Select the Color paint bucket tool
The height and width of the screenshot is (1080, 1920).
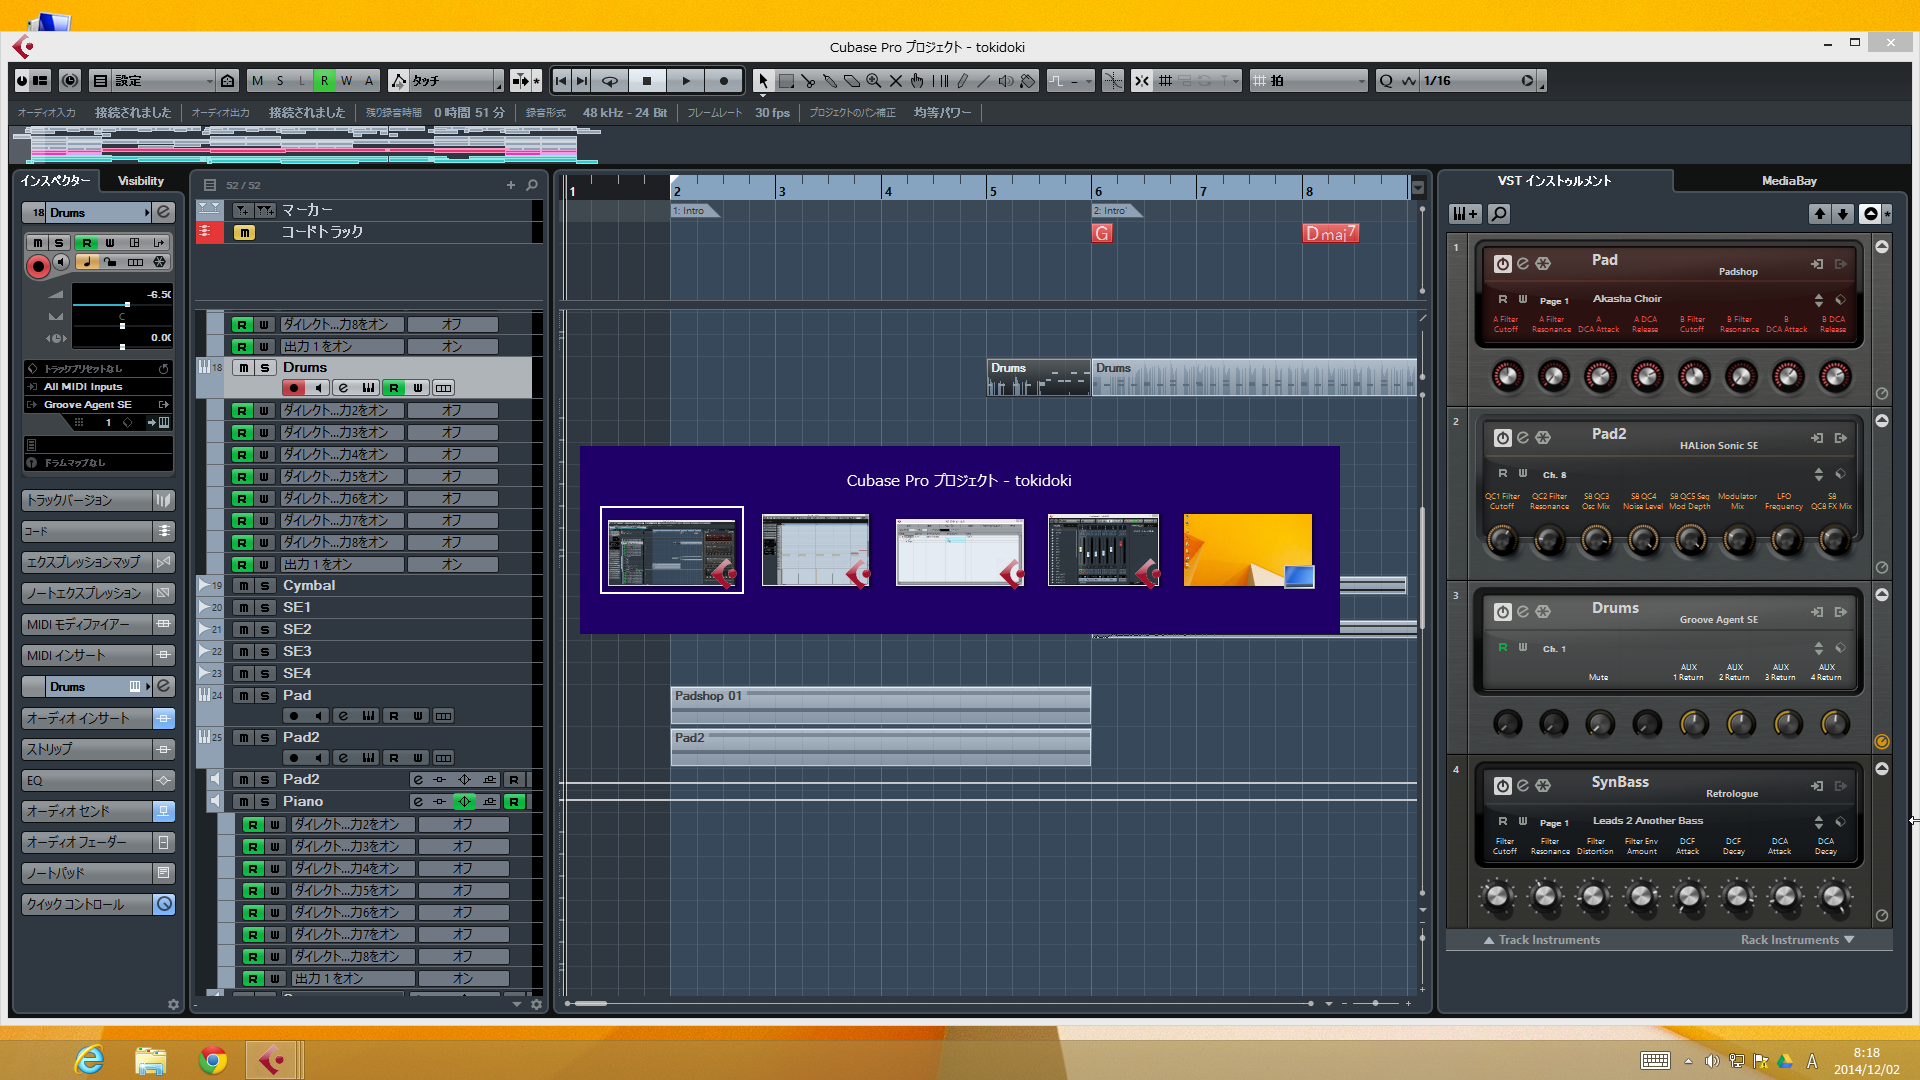pos(1028,81)
